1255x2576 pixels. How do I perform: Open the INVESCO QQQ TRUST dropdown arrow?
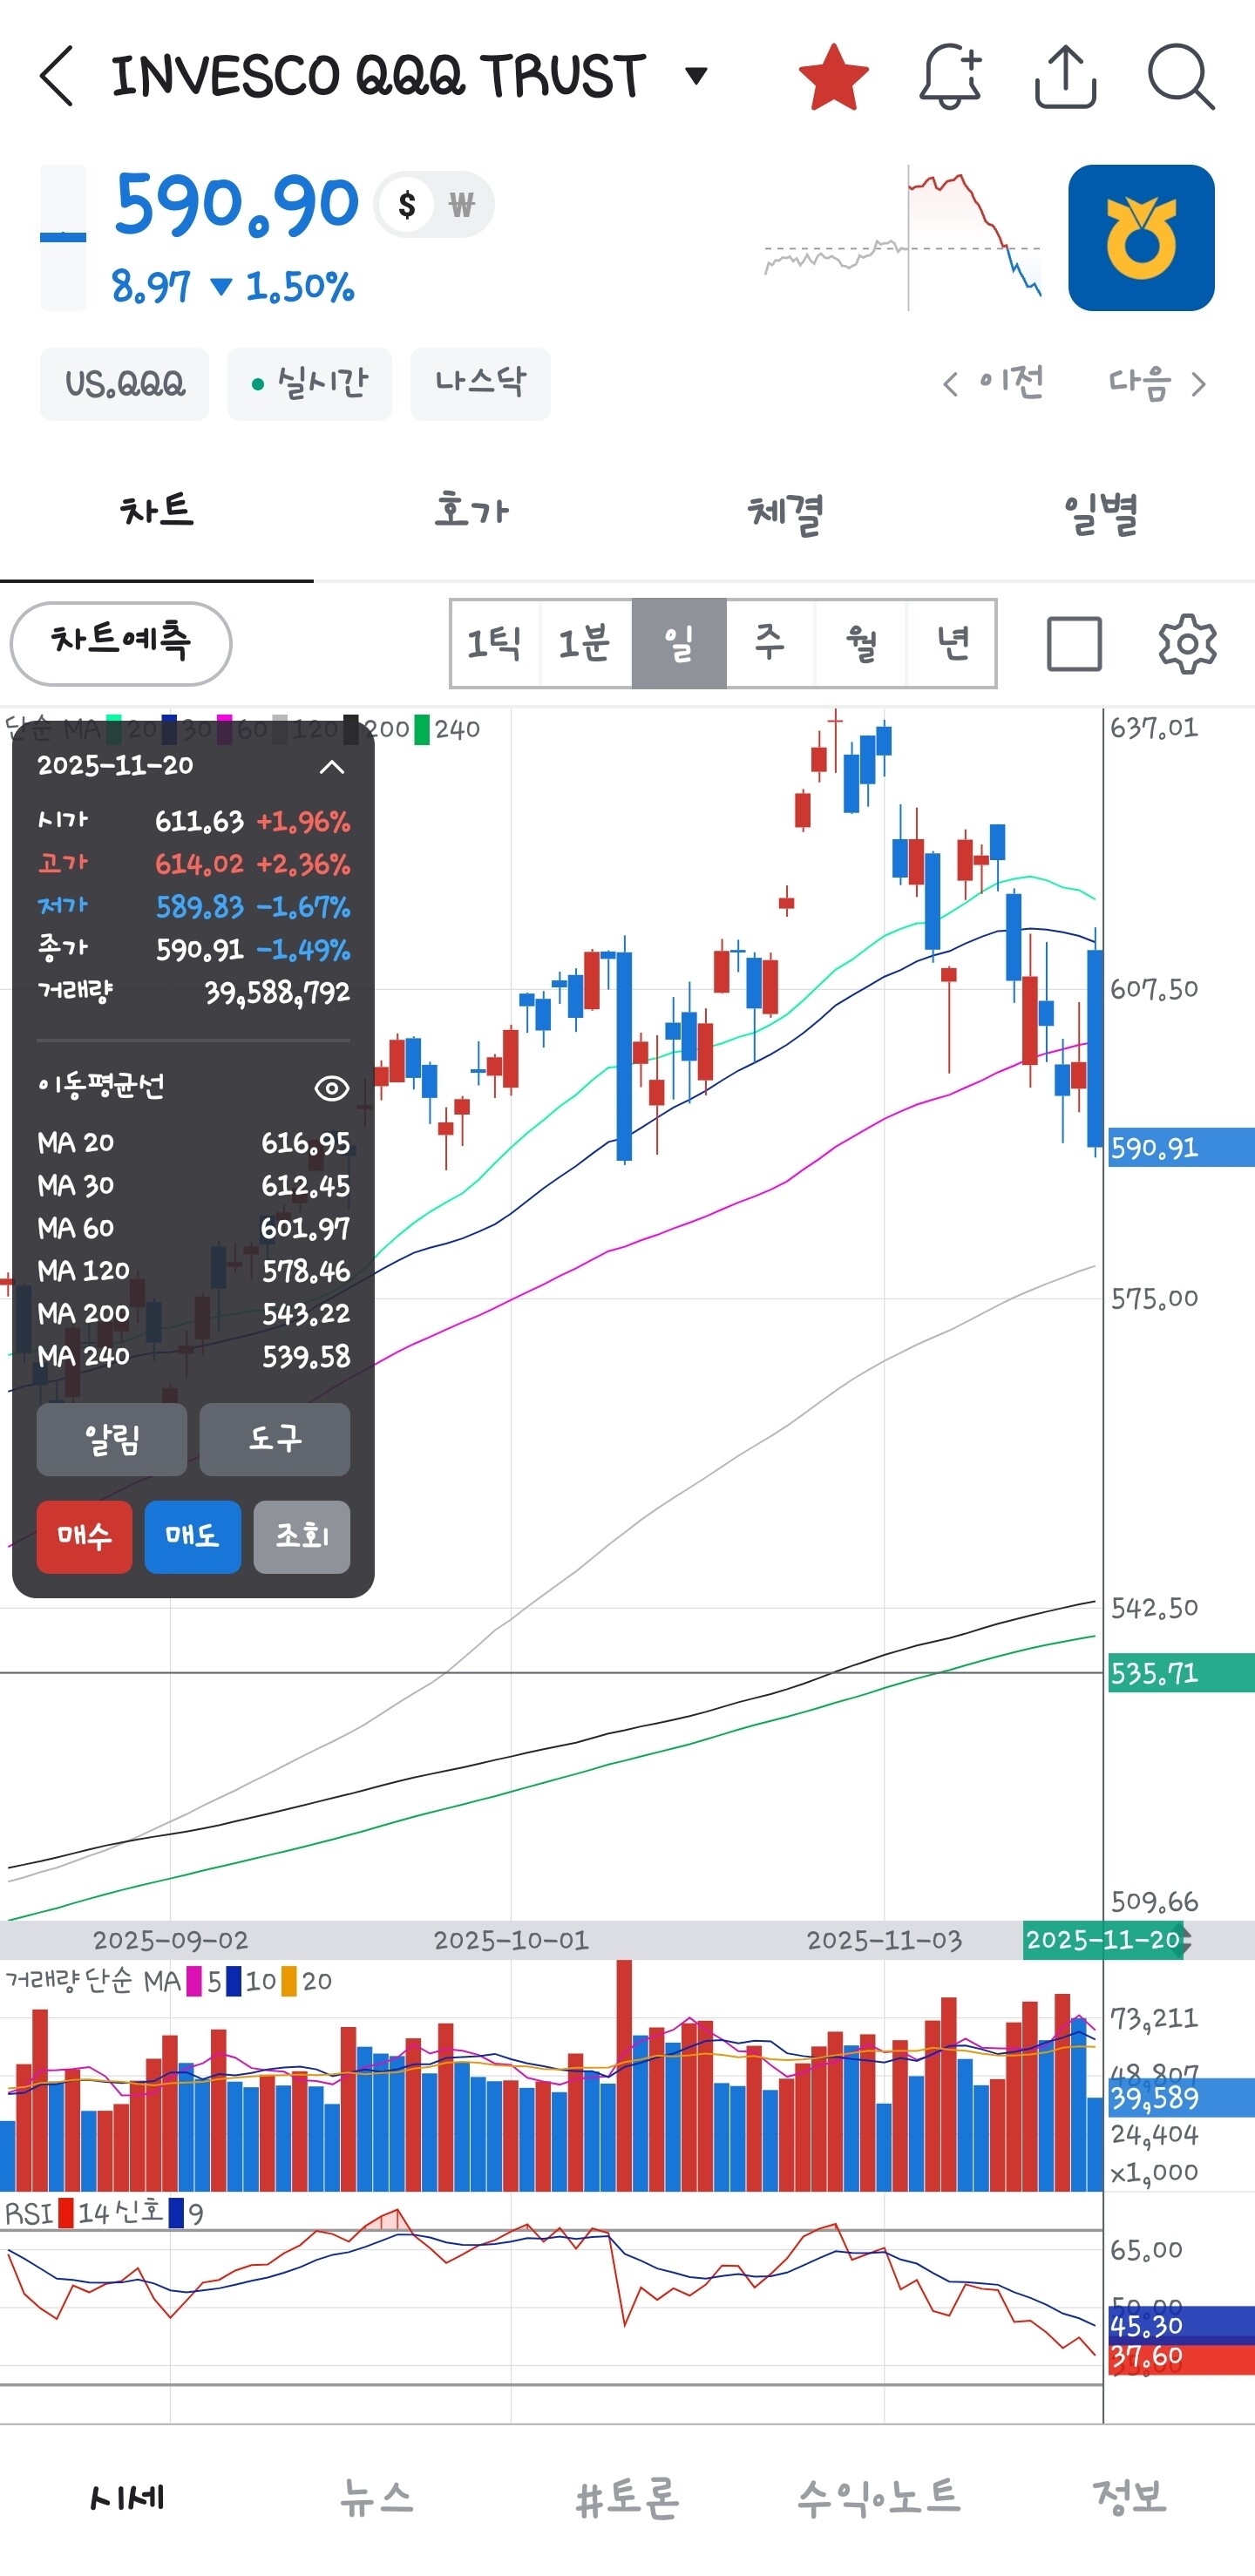tap(696, 75)
